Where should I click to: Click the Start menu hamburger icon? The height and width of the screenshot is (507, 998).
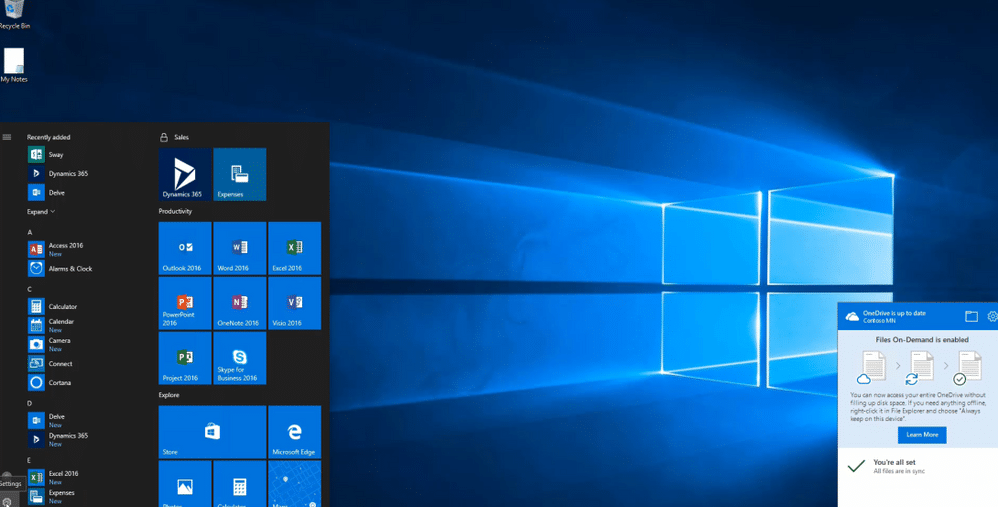point(7,137)
